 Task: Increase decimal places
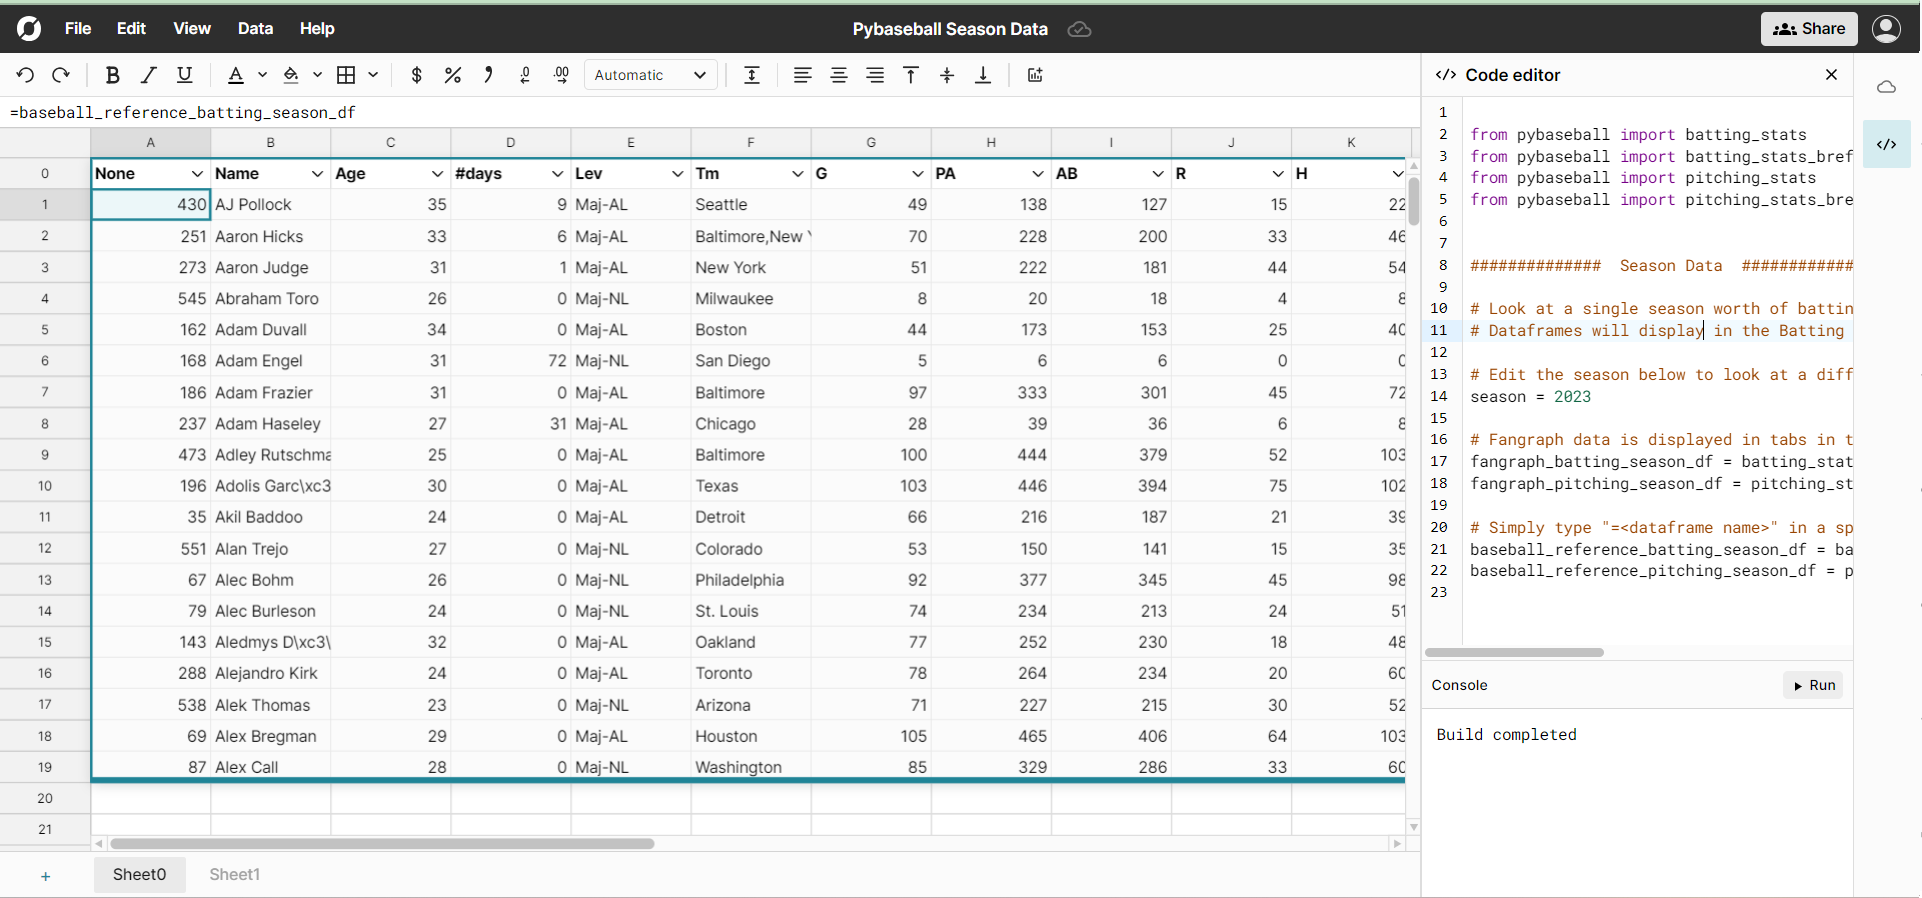[x=562, y=75]
